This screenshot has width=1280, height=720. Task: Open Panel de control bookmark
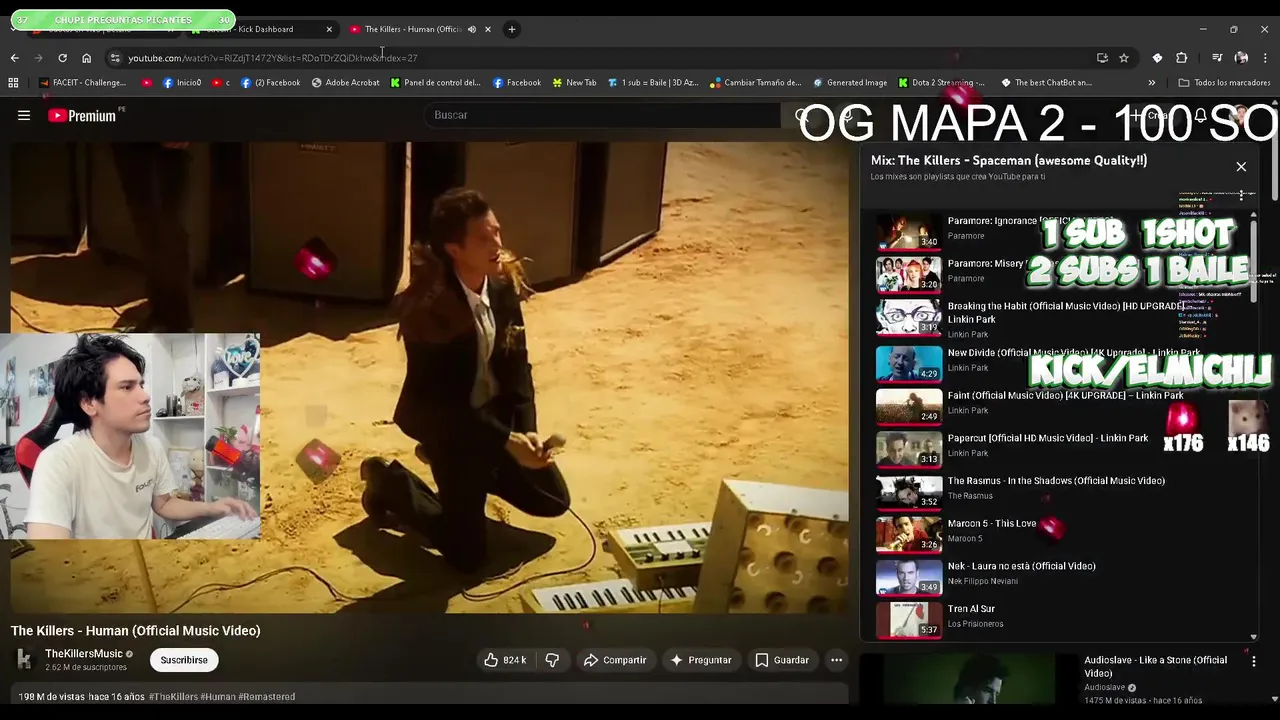tap(435, 83)
